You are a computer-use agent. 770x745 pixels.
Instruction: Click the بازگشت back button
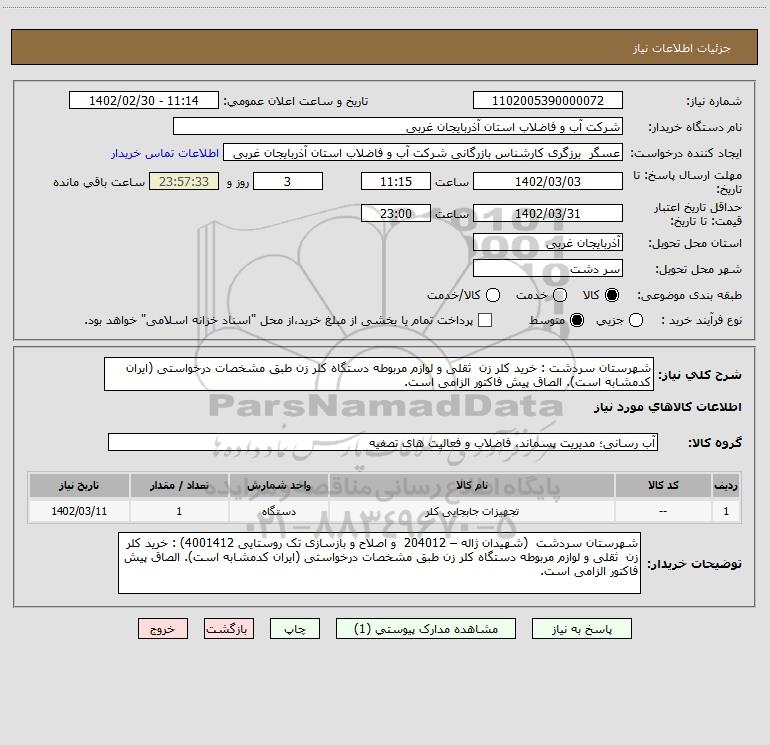pos(229,629)
